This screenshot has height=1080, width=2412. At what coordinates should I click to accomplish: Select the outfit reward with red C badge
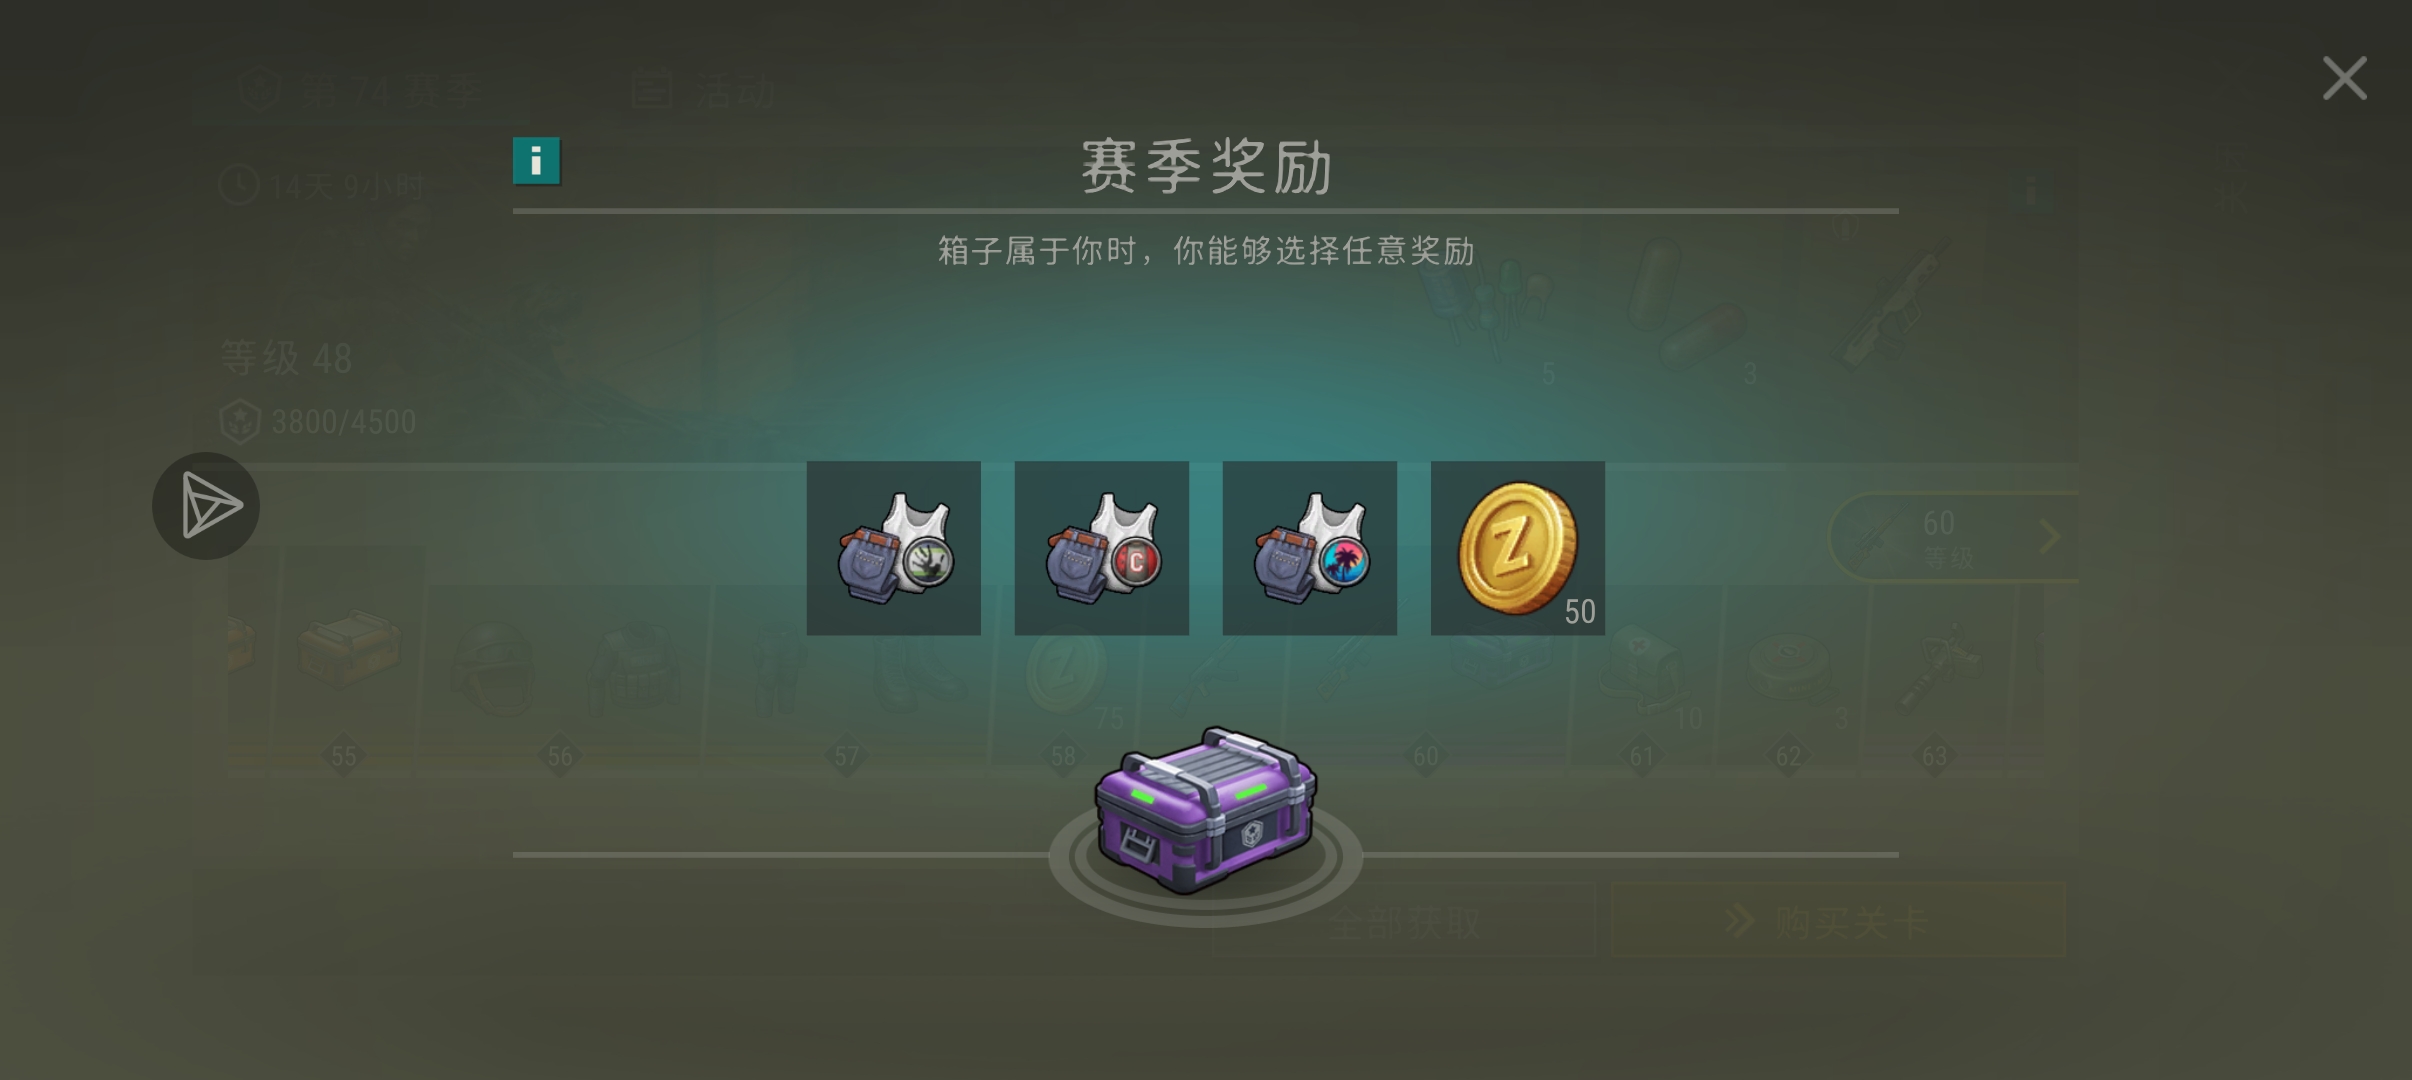(x=1101, y=548)
